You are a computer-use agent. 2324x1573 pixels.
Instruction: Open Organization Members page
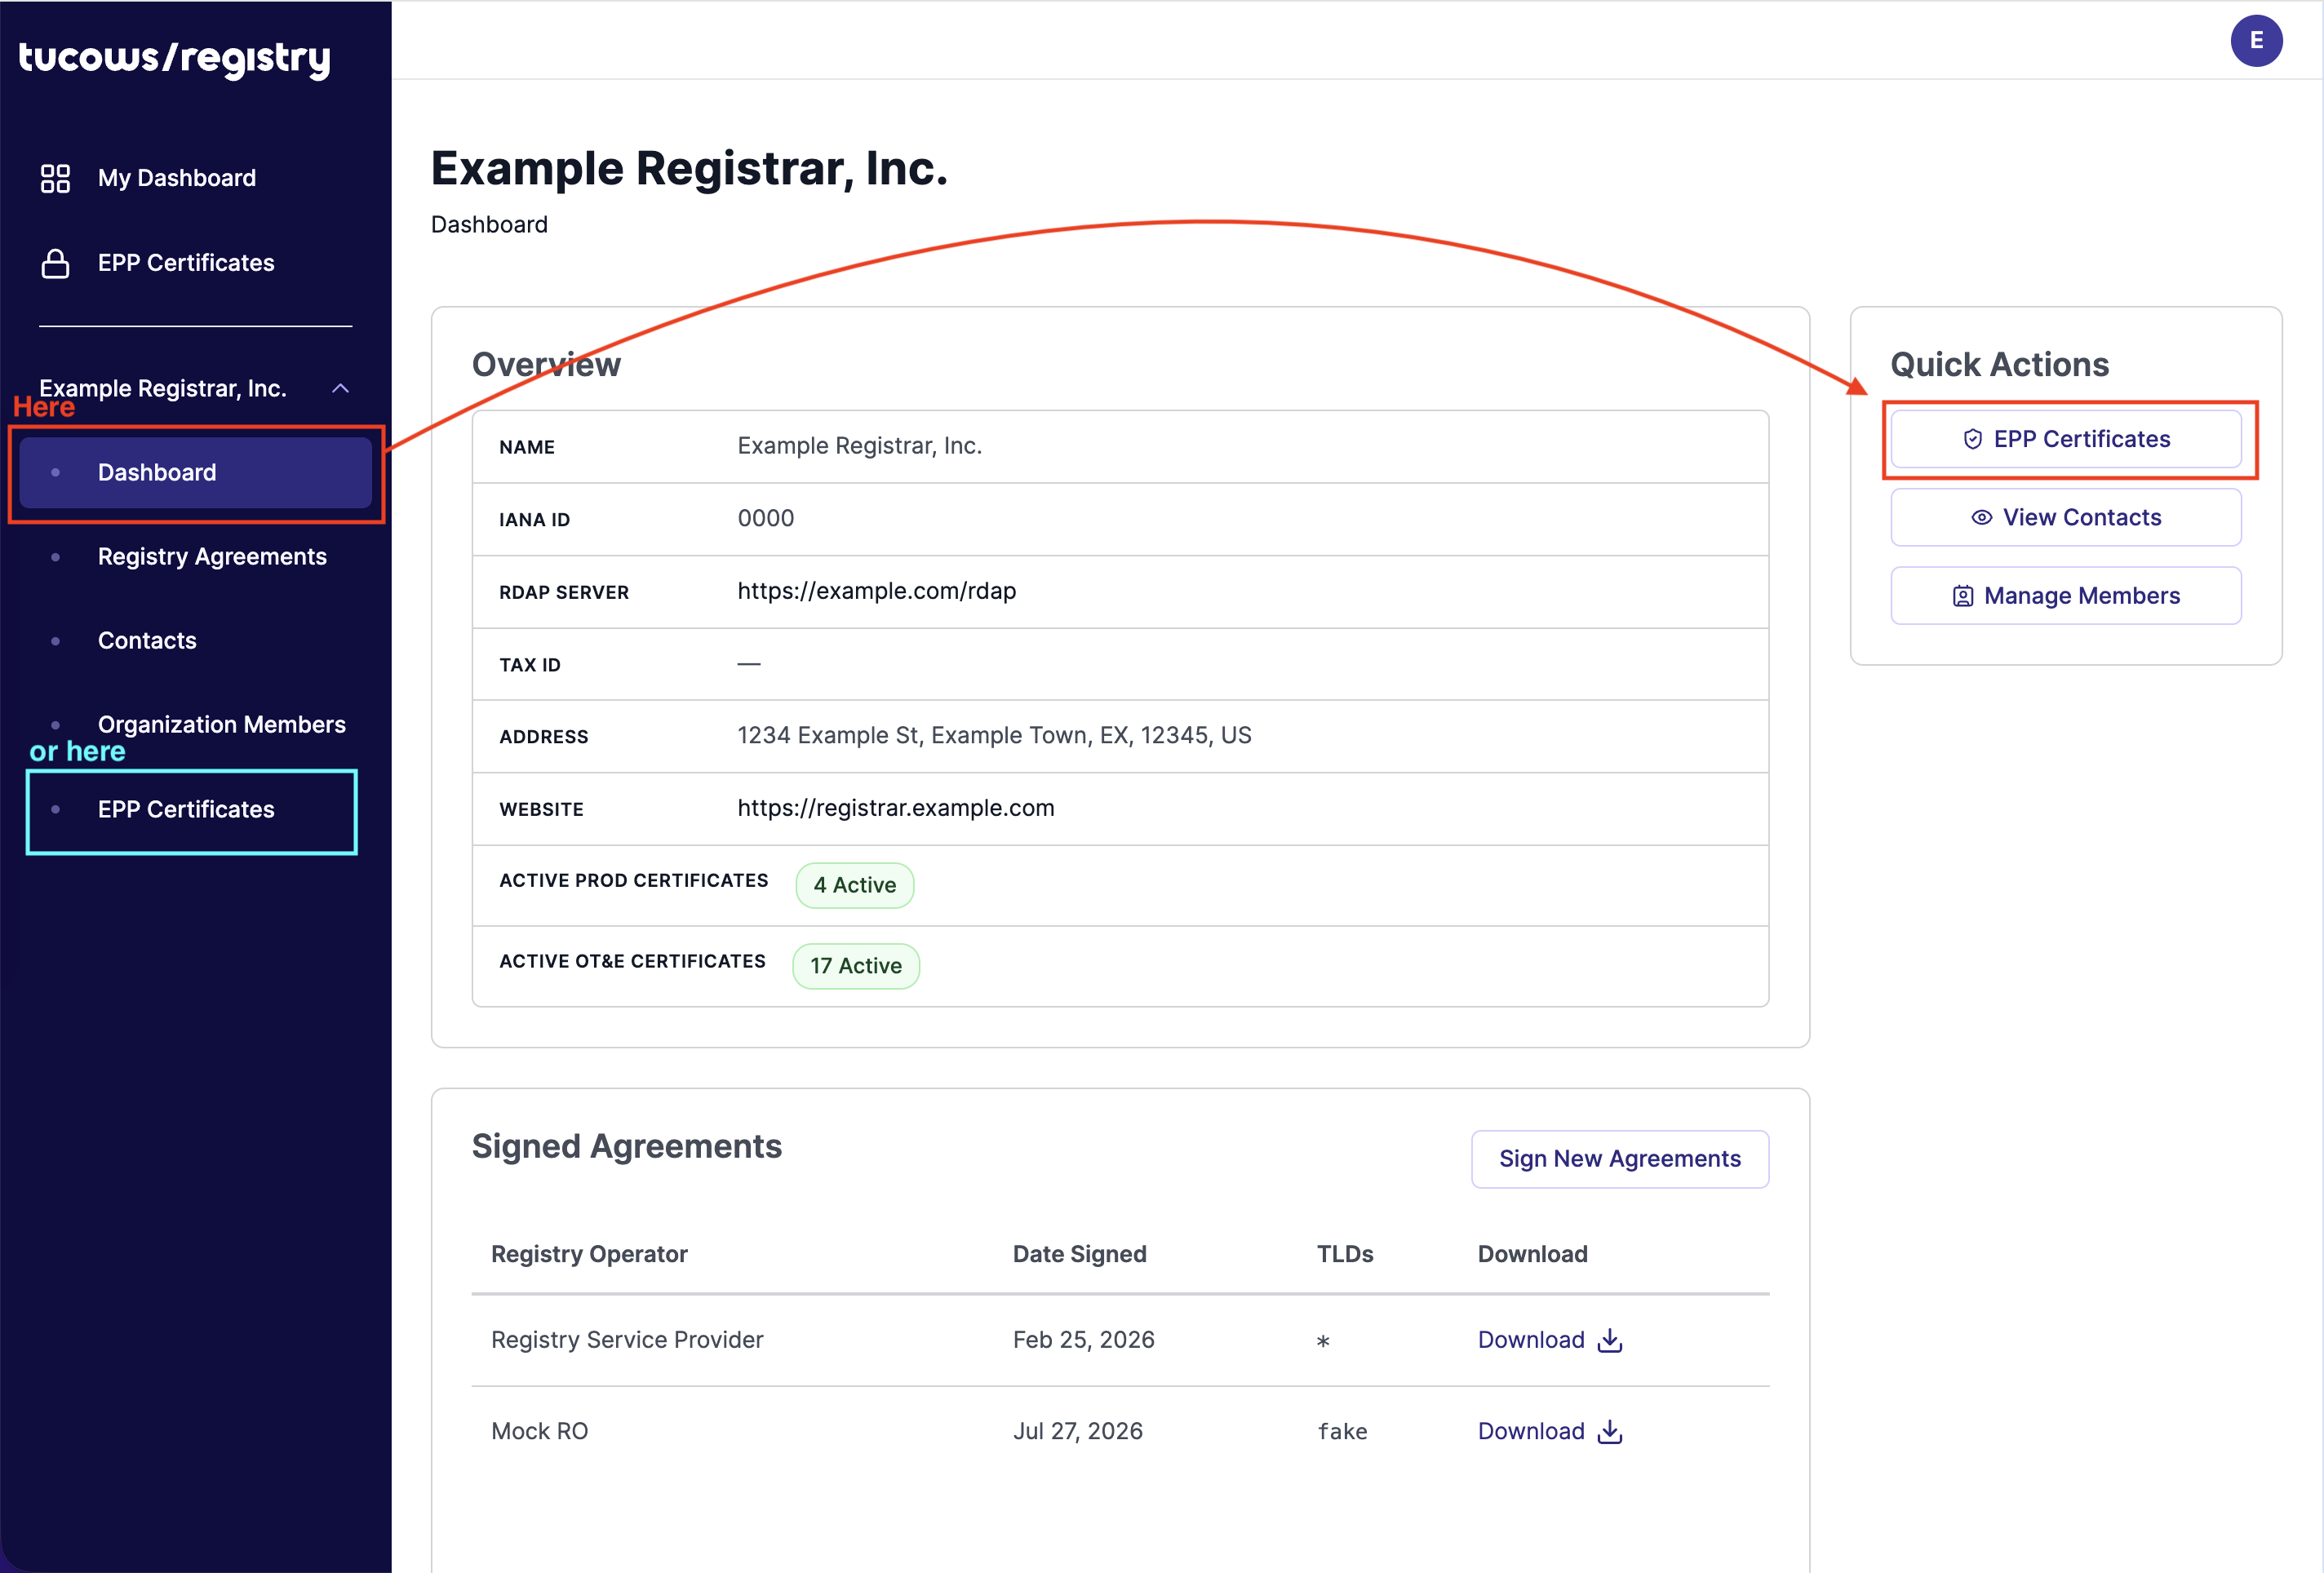click(x=221, y=724)
